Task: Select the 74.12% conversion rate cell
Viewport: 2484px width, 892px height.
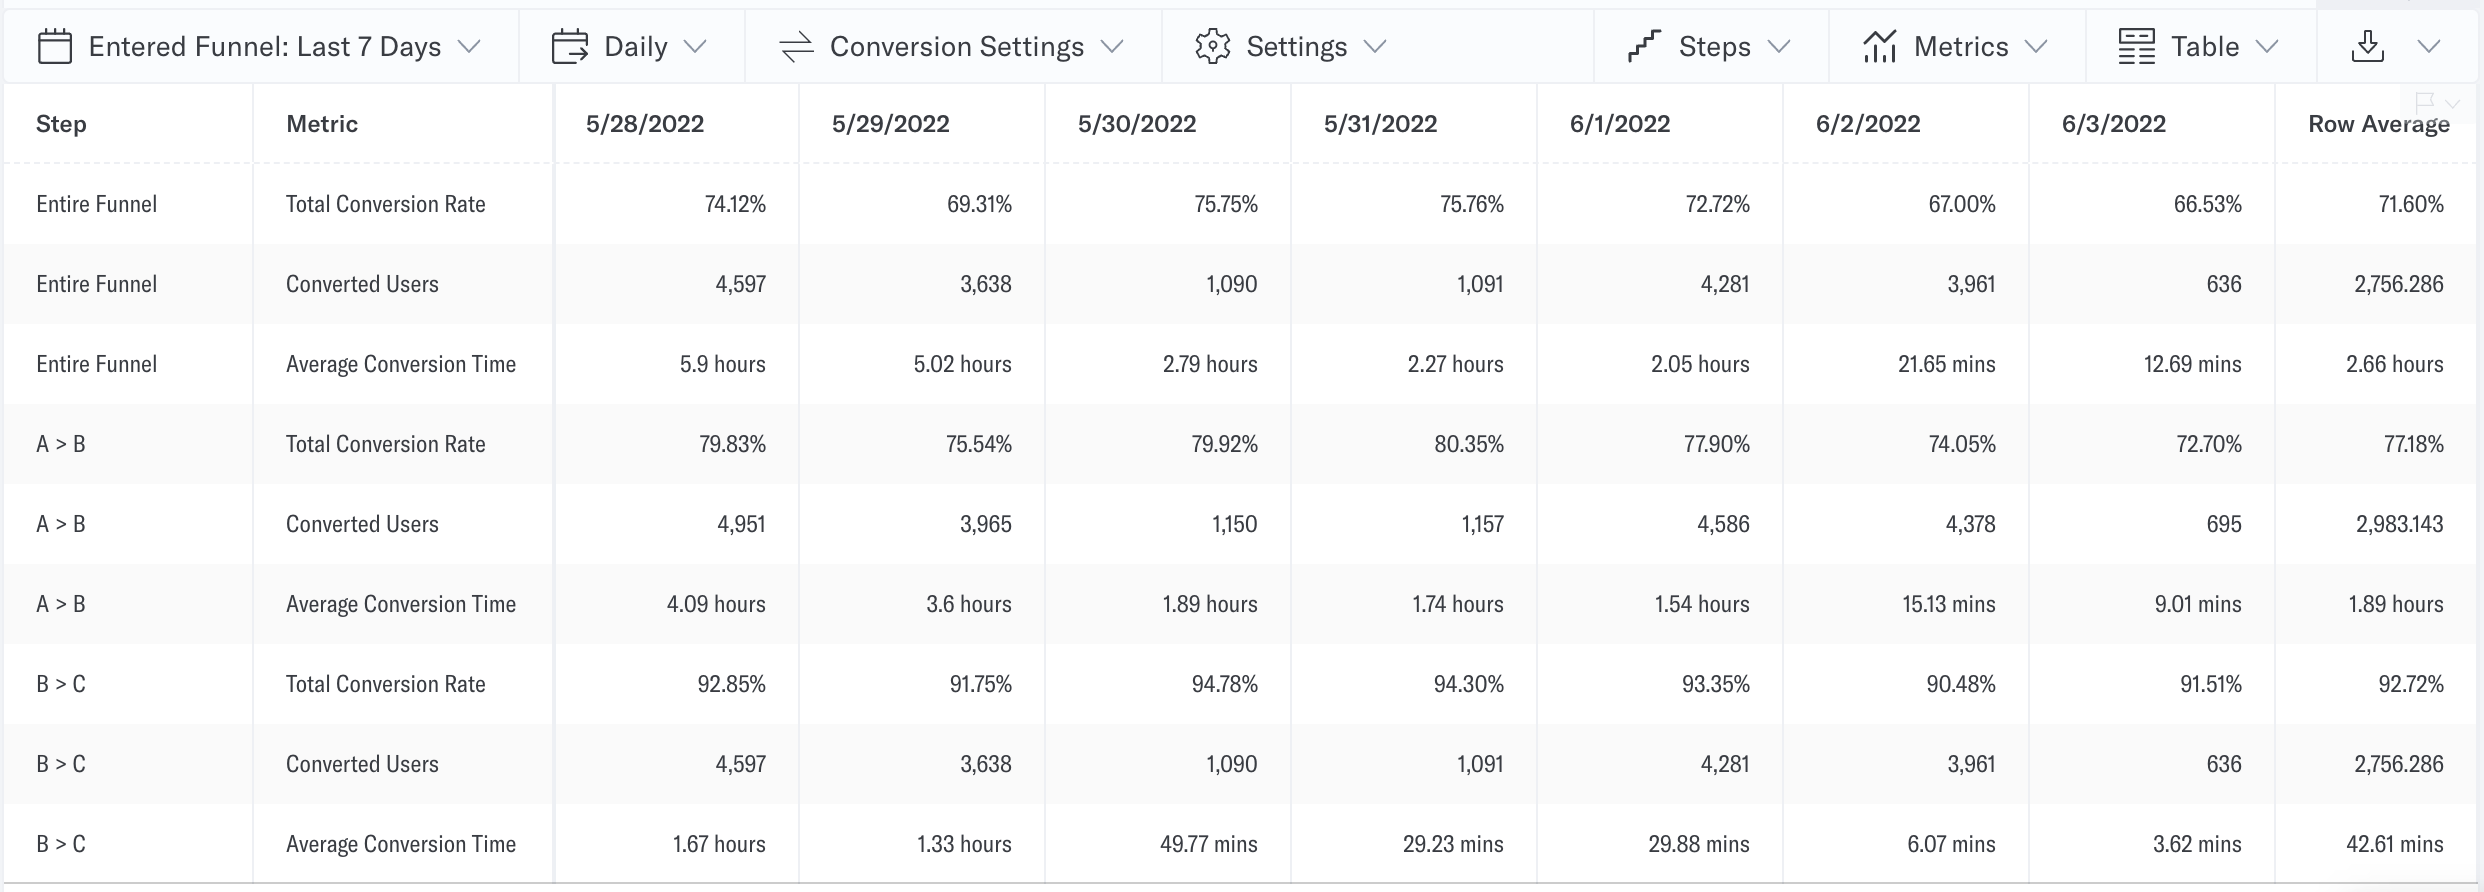Action: point(735,204)
